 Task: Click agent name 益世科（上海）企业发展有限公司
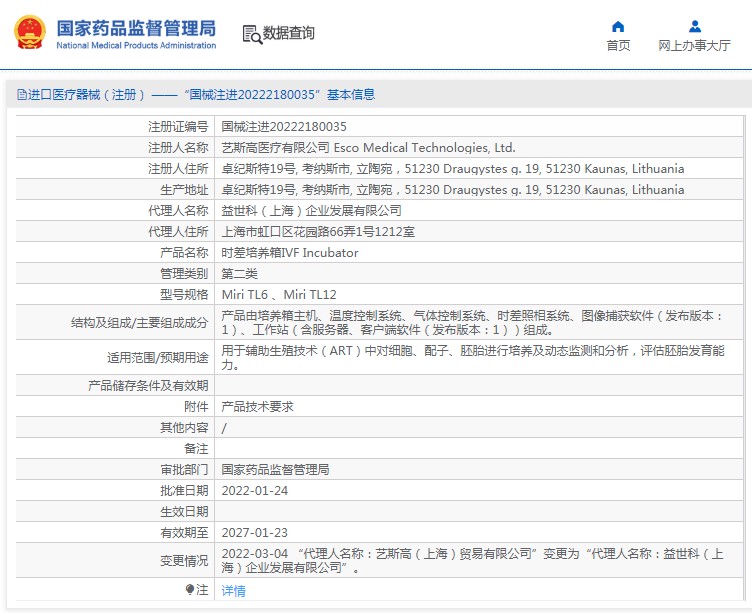click(311, 211)
